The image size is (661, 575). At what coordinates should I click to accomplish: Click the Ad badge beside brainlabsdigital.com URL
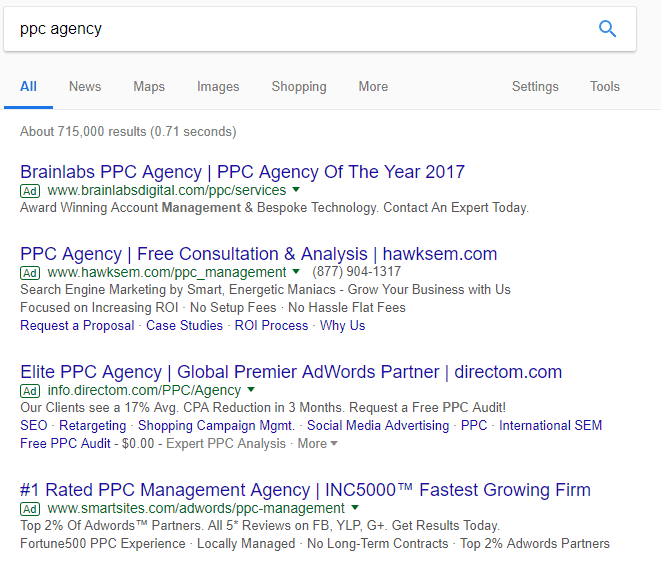(x=30, y=190)
